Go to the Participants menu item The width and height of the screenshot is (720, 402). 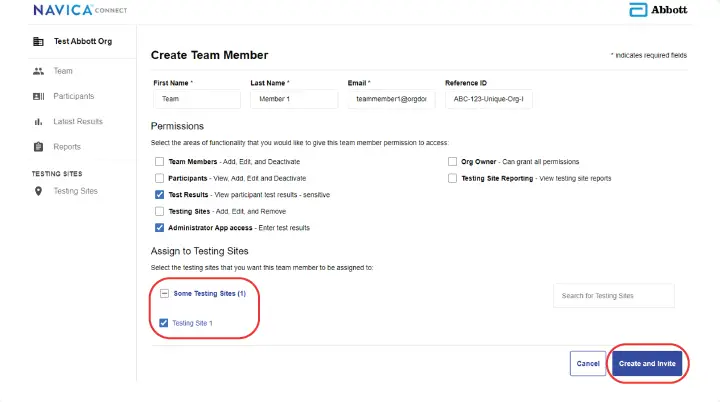coord(73,96)
